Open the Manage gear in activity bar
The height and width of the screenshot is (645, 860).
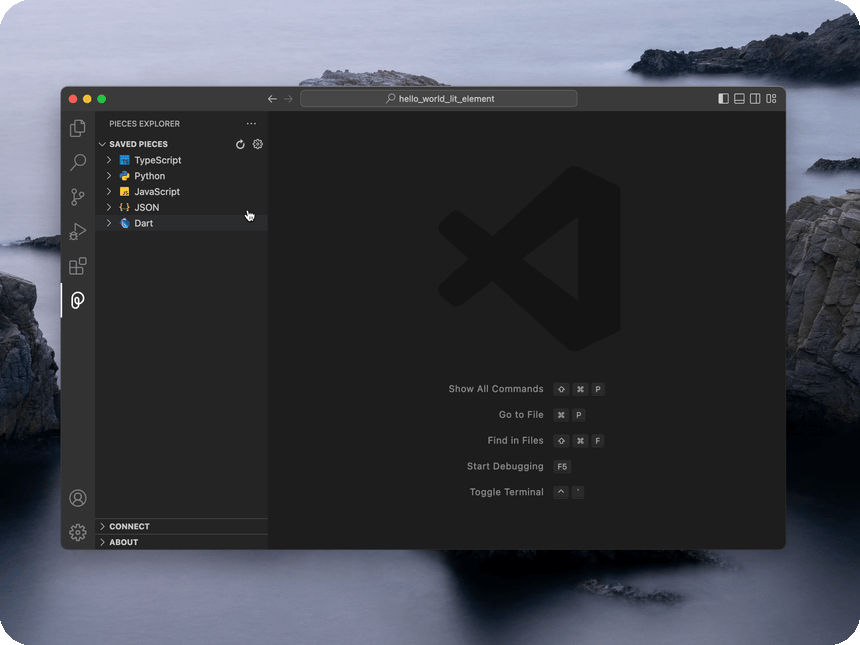tap(78, 532)
